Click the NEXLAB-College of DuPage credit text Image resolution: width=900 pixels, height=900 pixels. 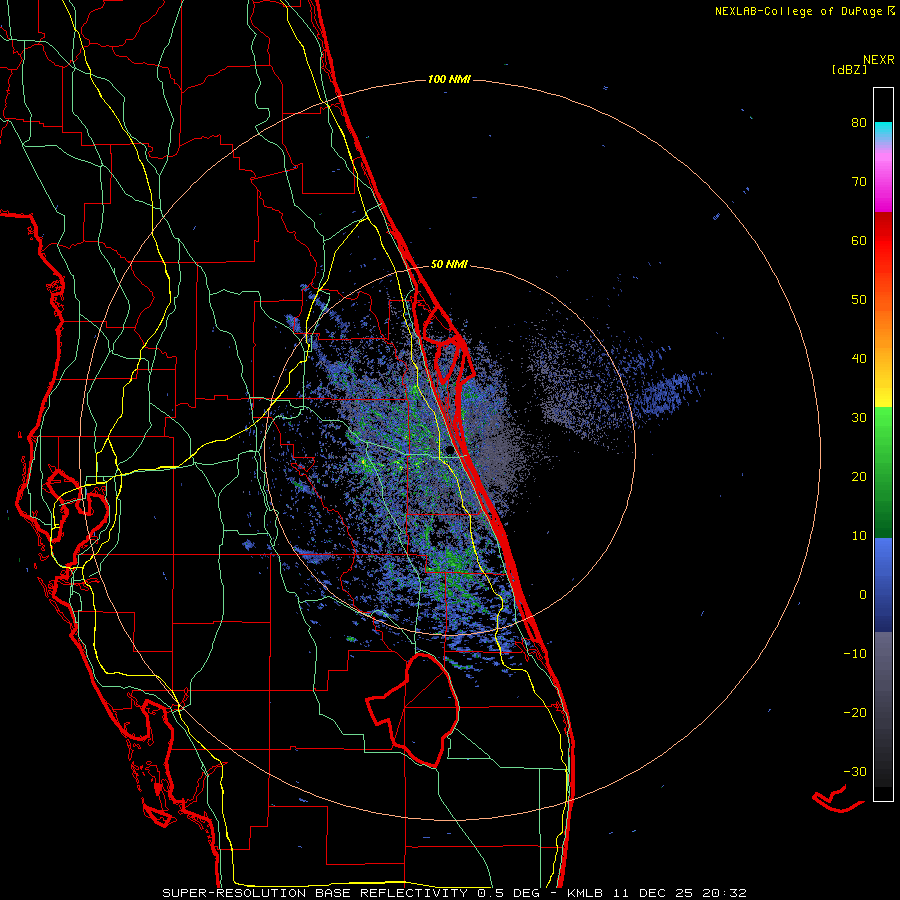[x=799, y=11]
